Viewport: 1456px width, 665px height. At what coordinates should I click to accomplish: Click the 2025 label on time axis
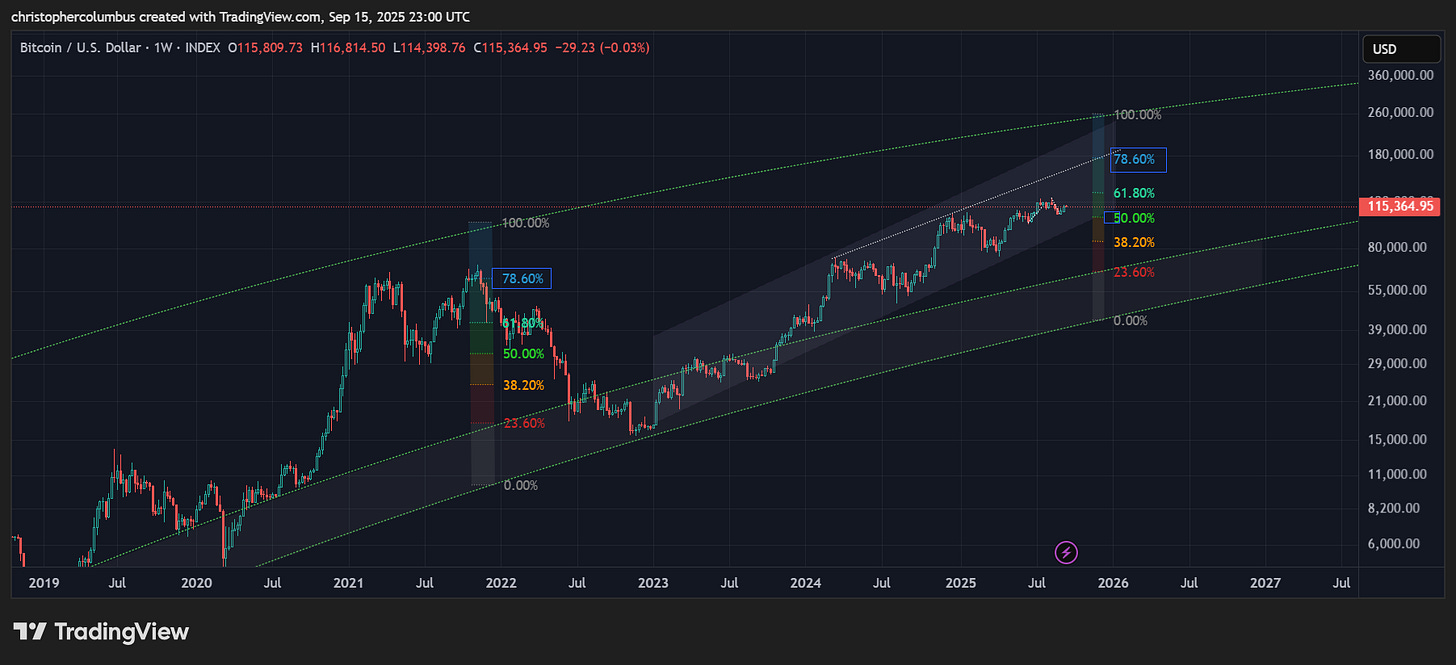[960, 582]
